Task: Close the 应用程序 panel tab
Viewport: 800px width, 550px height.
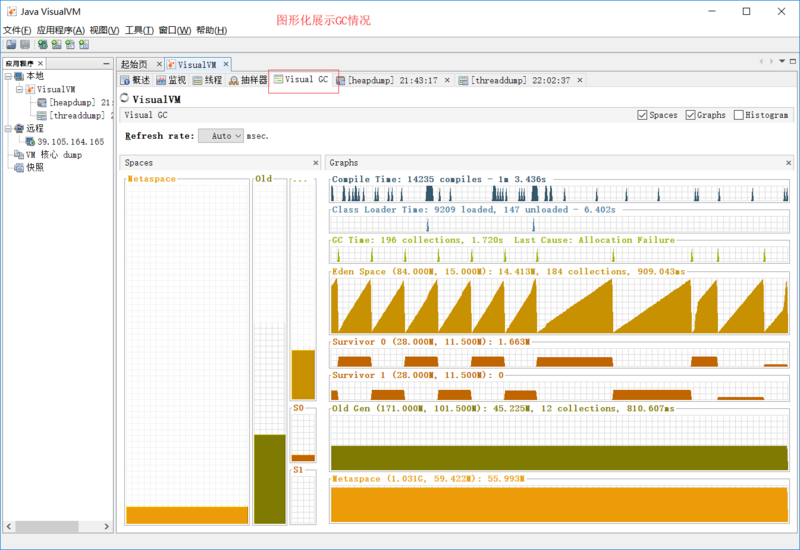Action: (40, 63)
